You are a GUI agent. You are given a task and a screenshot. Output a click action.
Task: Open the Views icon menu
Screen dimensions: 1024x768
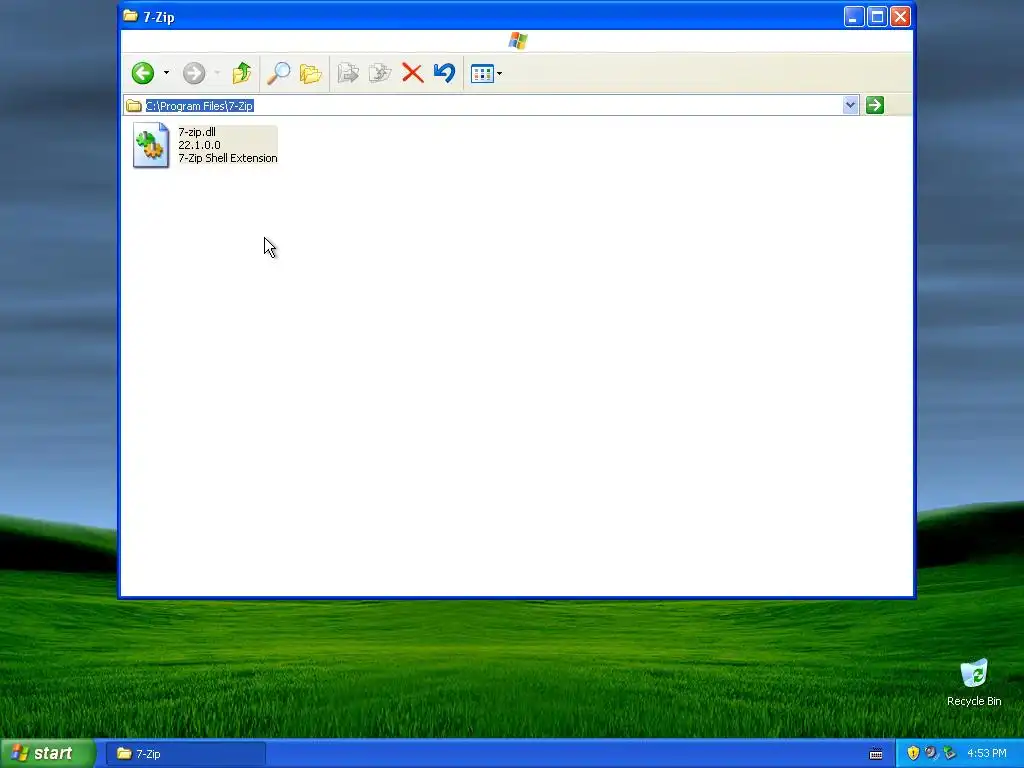[486, 74]
